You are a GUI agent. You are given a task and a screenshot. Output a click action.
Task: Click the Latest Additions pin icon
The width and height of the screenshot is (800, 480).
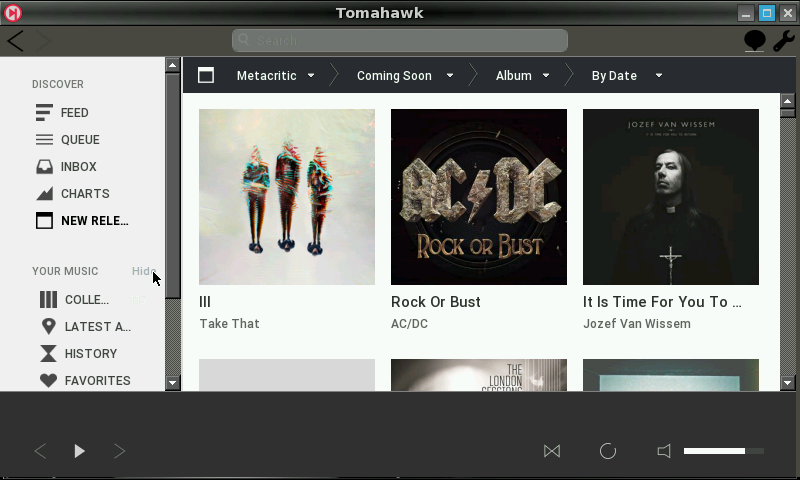pyautogui.click(x=48, y=326)
